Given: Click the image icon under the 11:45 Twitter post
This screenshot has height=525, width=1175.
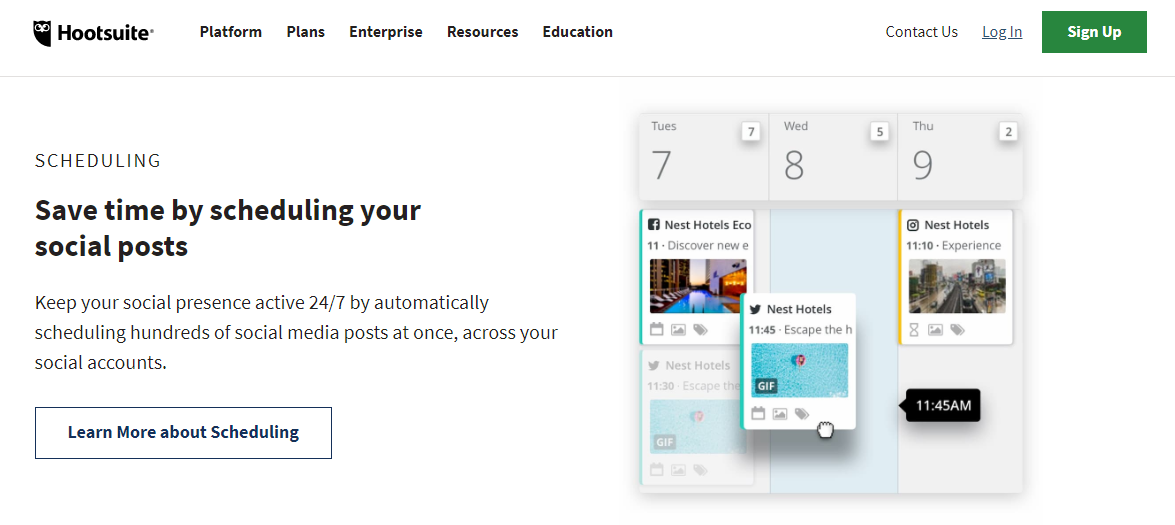Looking at the screenshot, I should [780, 413].
